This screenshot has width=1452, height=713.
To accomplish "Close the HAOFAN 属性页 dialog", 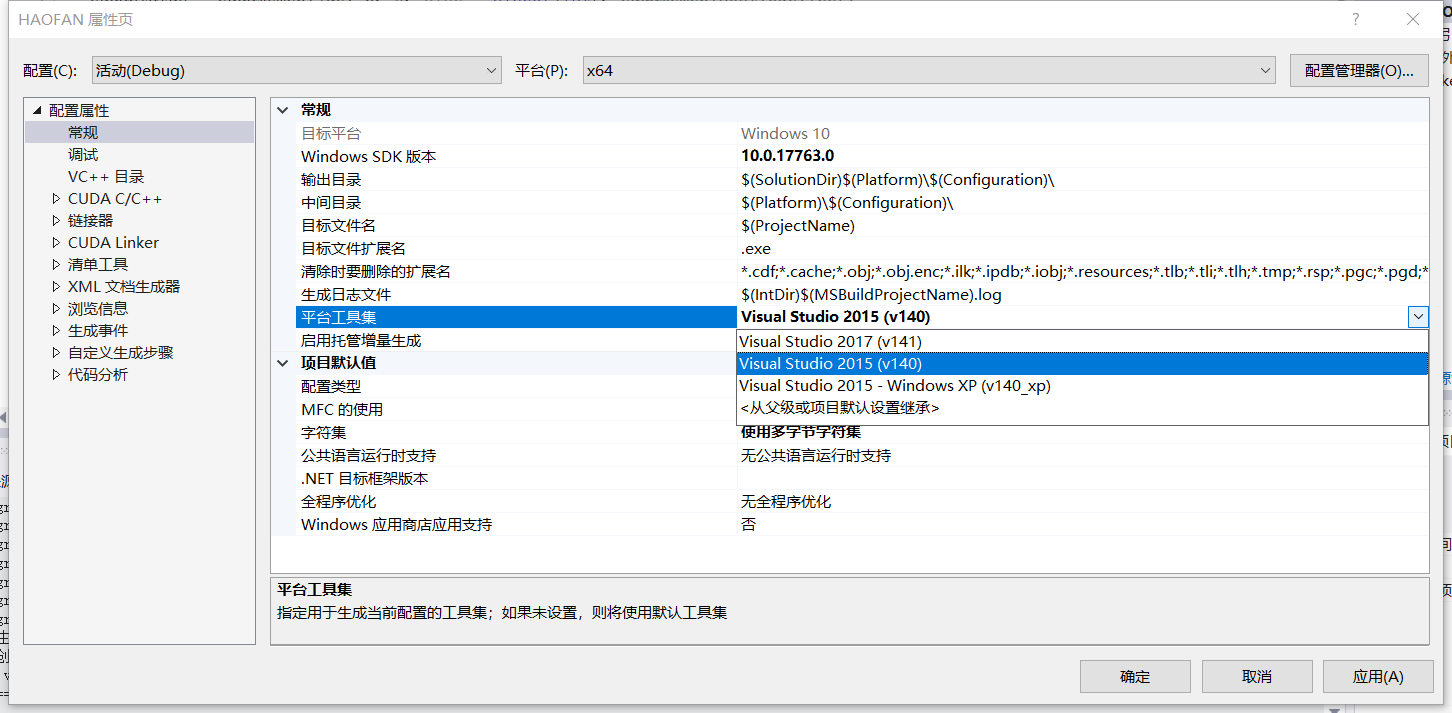I will coord(1413,19).
